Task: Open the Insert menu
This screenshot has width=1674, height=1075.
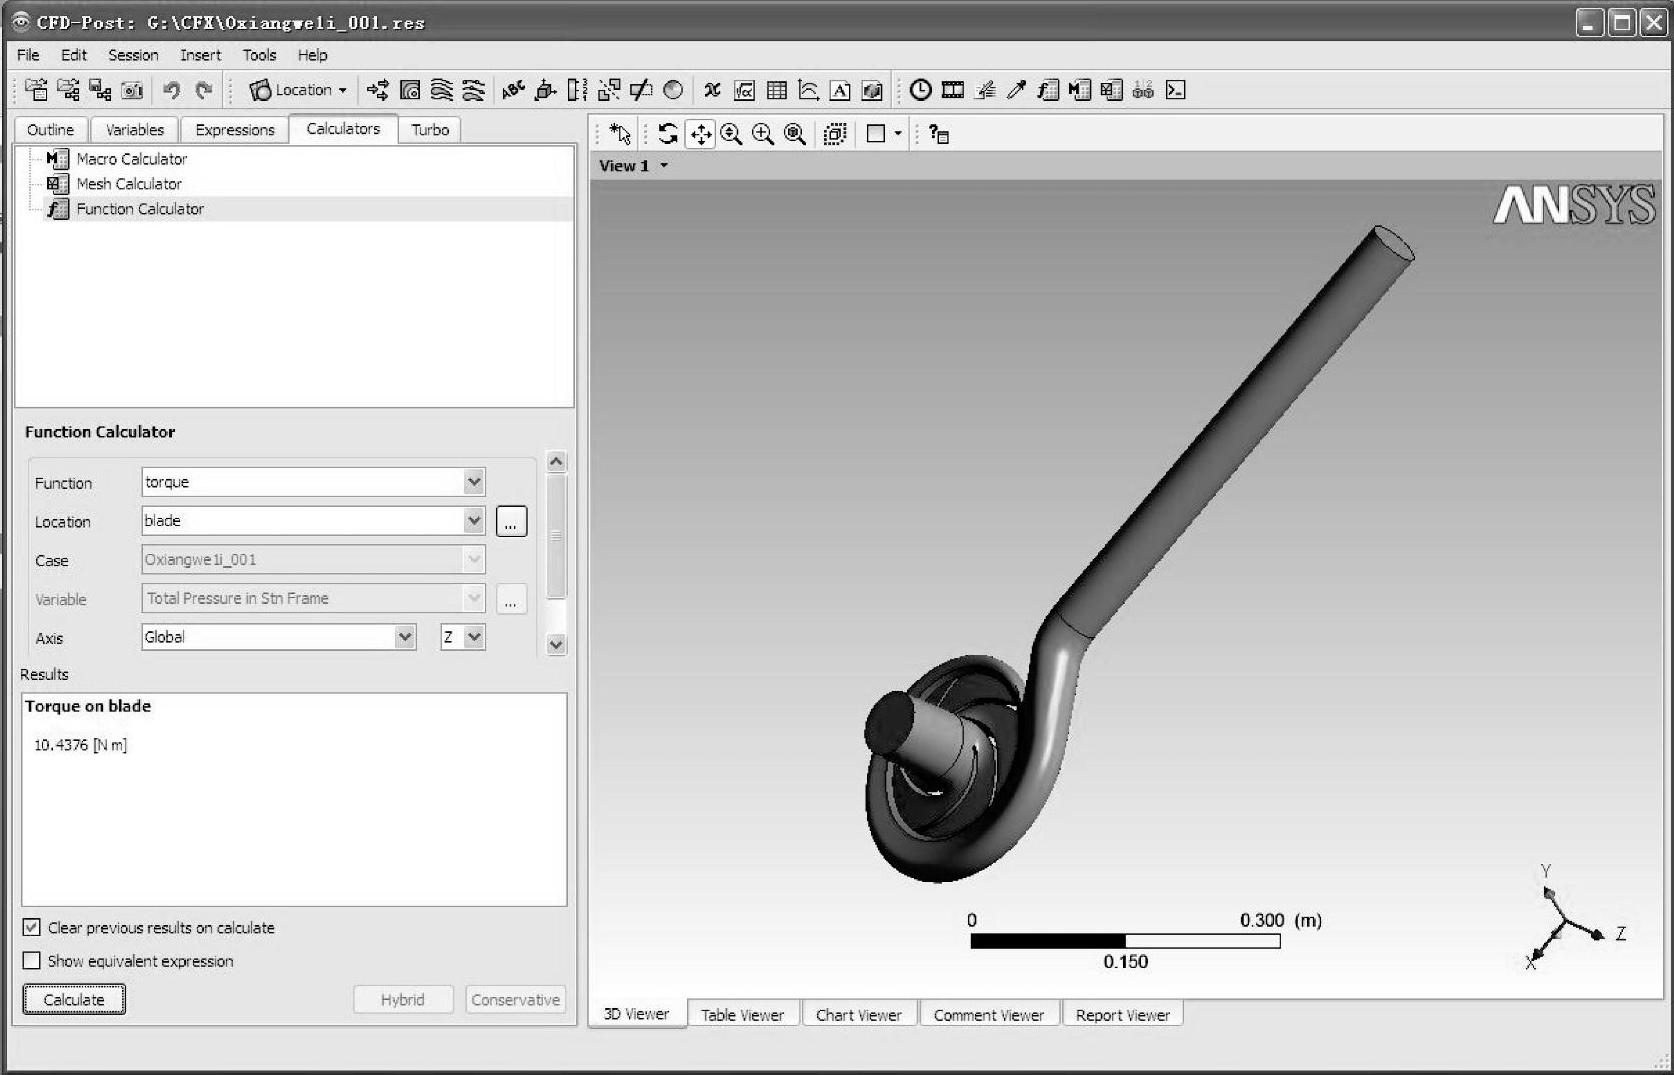Action: (200, 55)
